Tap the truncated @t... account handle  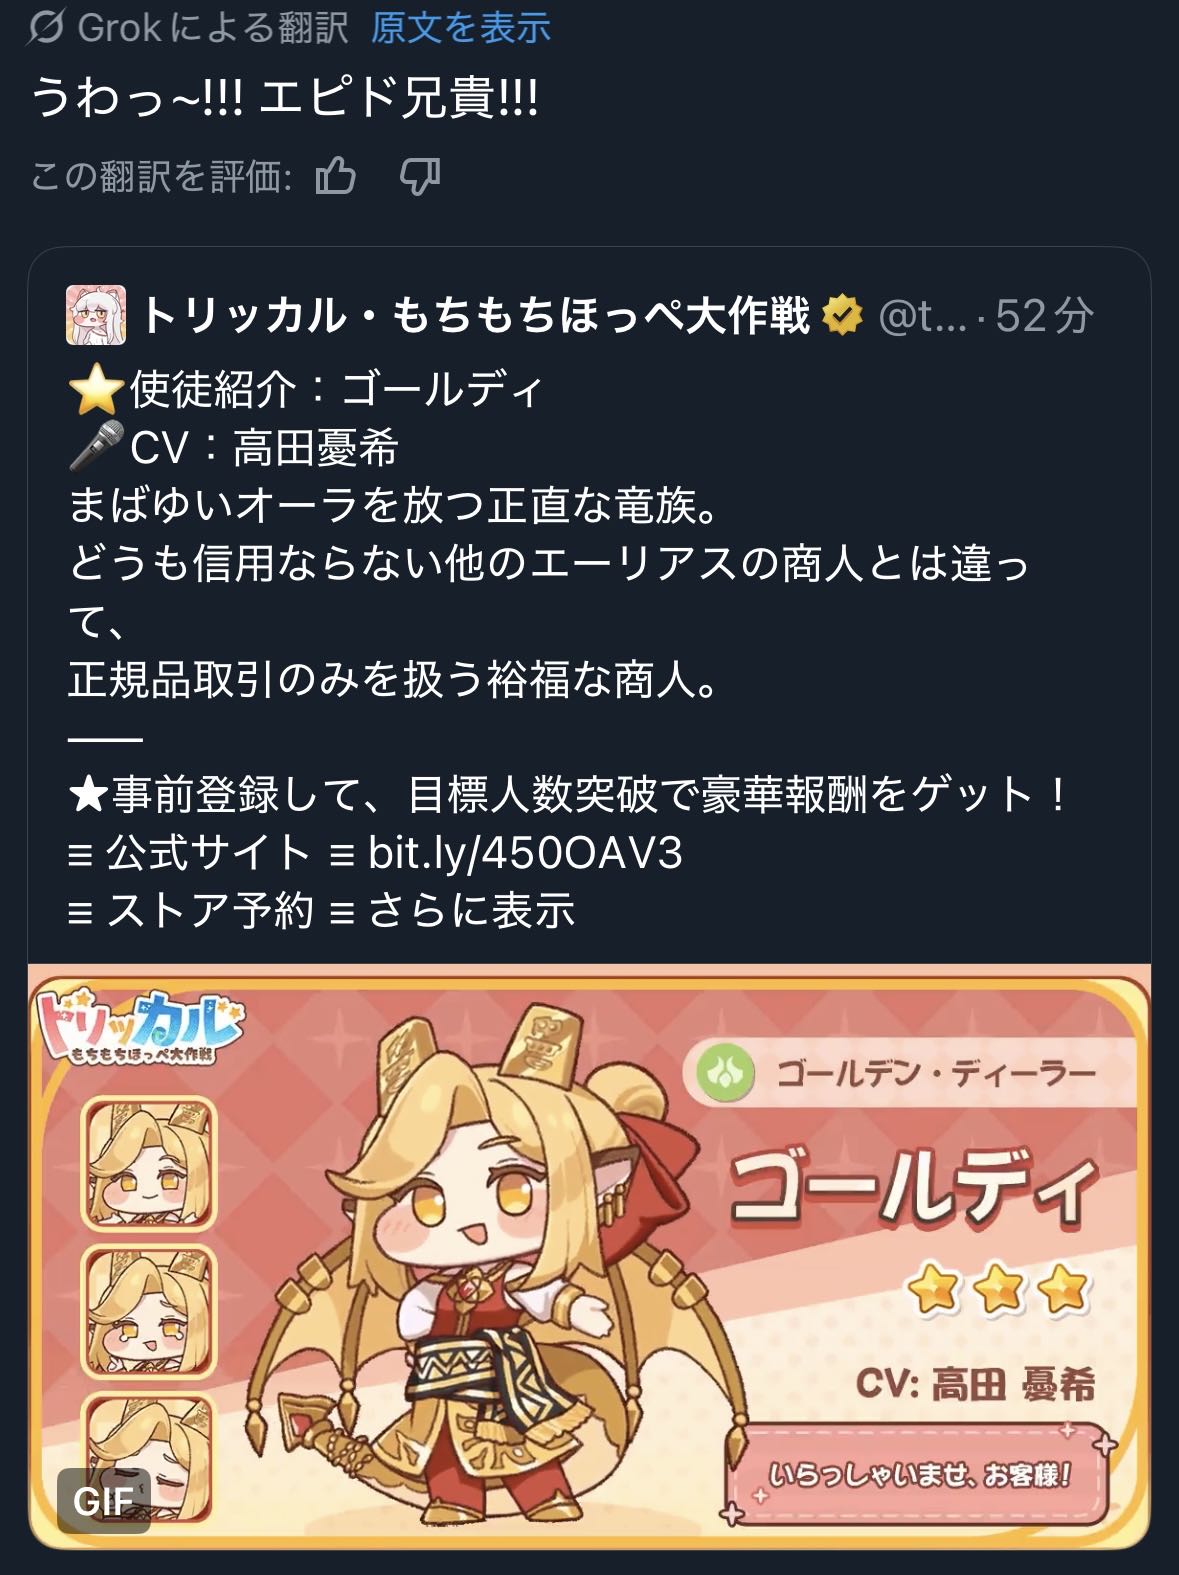[x=922, y=317]
